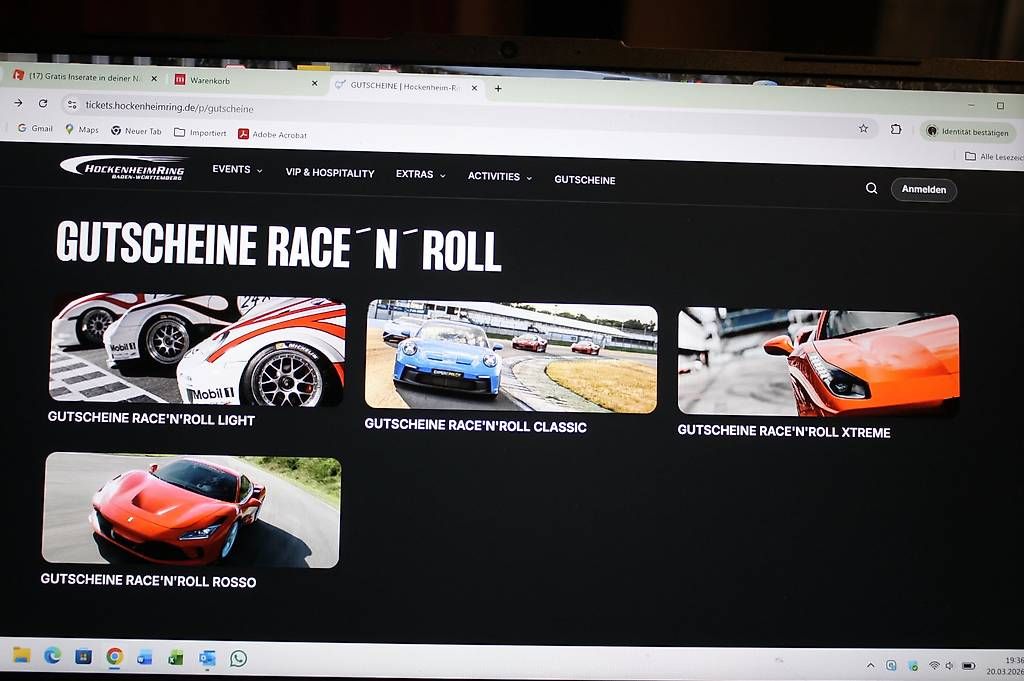Open WhatsApp from the taskbar
The width and height of the screenshot is (1024, 681).
pos(238,658)
